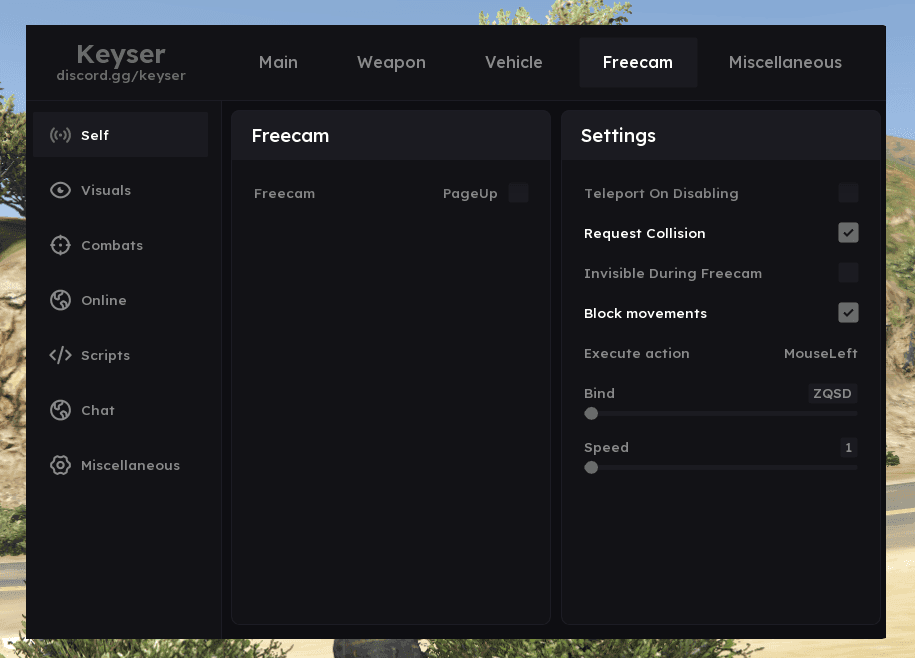Click the Visuals eye icon
The height and width of the screenshot is (658, 915).
60,190
